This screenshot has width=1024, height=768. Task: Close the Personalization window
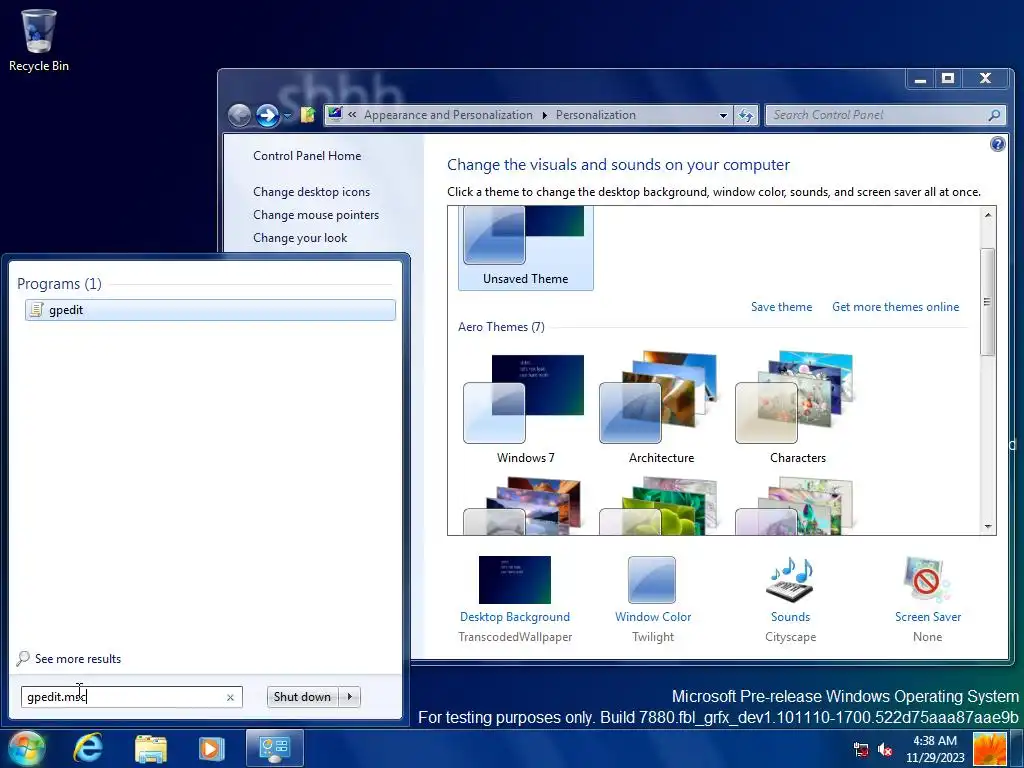click(x=985, y=79)
